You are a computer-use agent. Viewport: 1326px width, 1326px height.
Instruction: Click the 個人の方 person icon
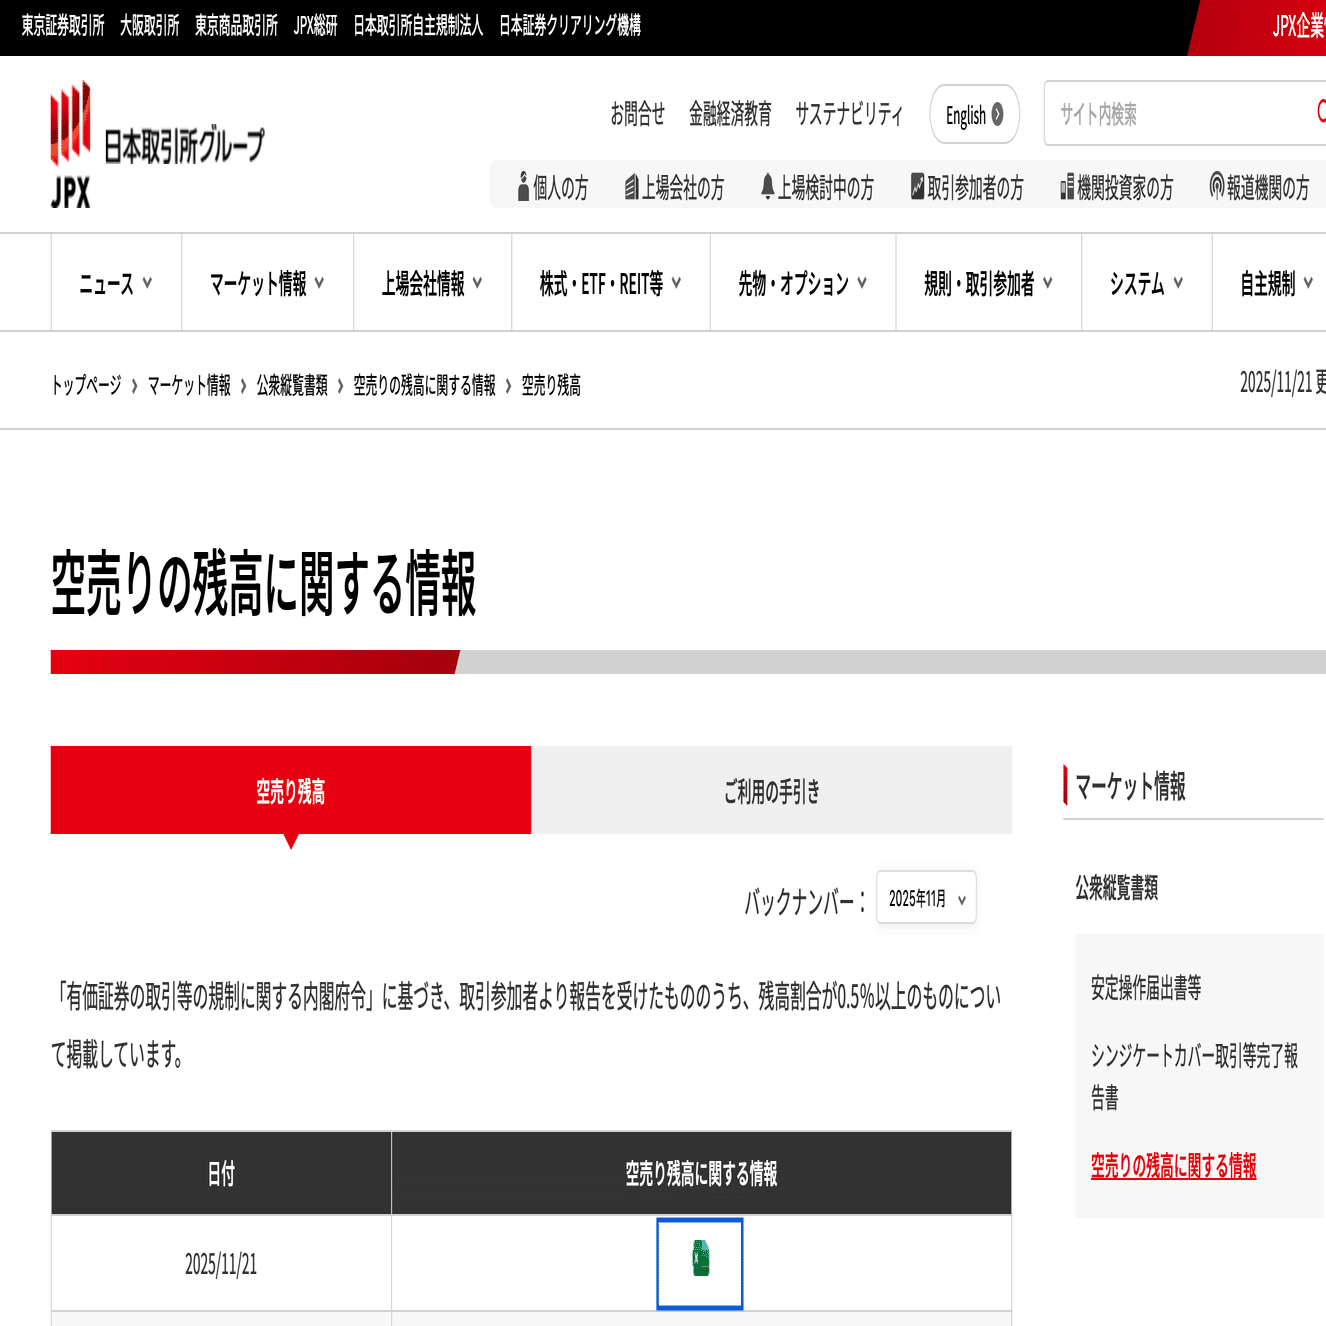pyautogui.click(x=524, y=185)
